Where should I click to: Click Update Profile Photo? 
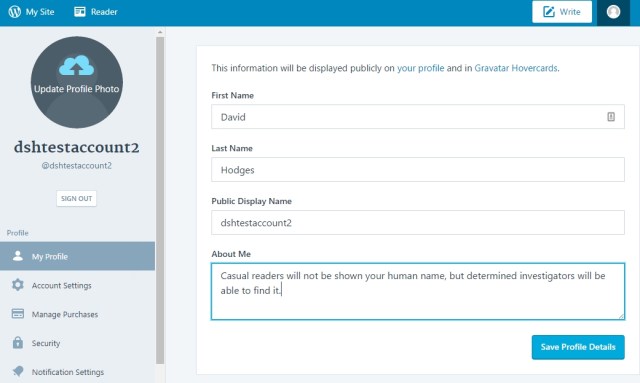(x=76, y=82)
